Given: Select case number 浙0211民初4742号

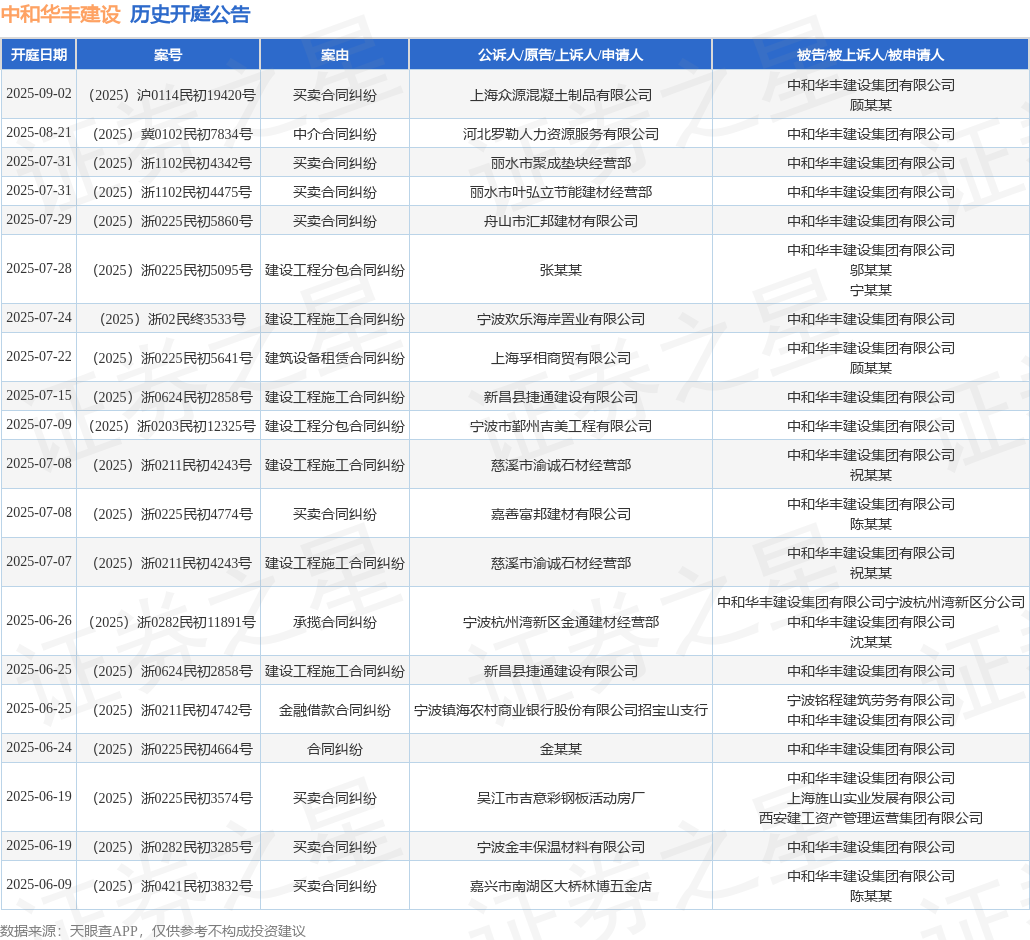Looking at the screenshot, I should pos(172,710).
